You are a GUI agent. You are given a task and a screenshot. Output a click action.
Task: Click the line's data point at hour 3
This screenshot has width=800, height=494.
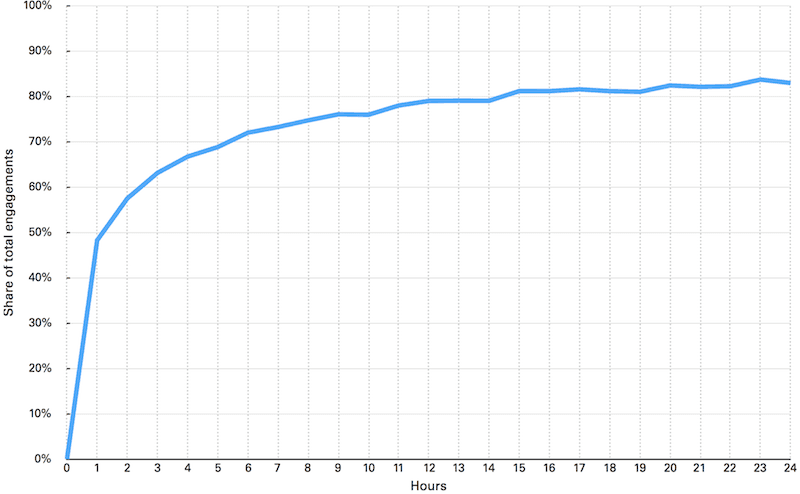[x=157, y=173]
